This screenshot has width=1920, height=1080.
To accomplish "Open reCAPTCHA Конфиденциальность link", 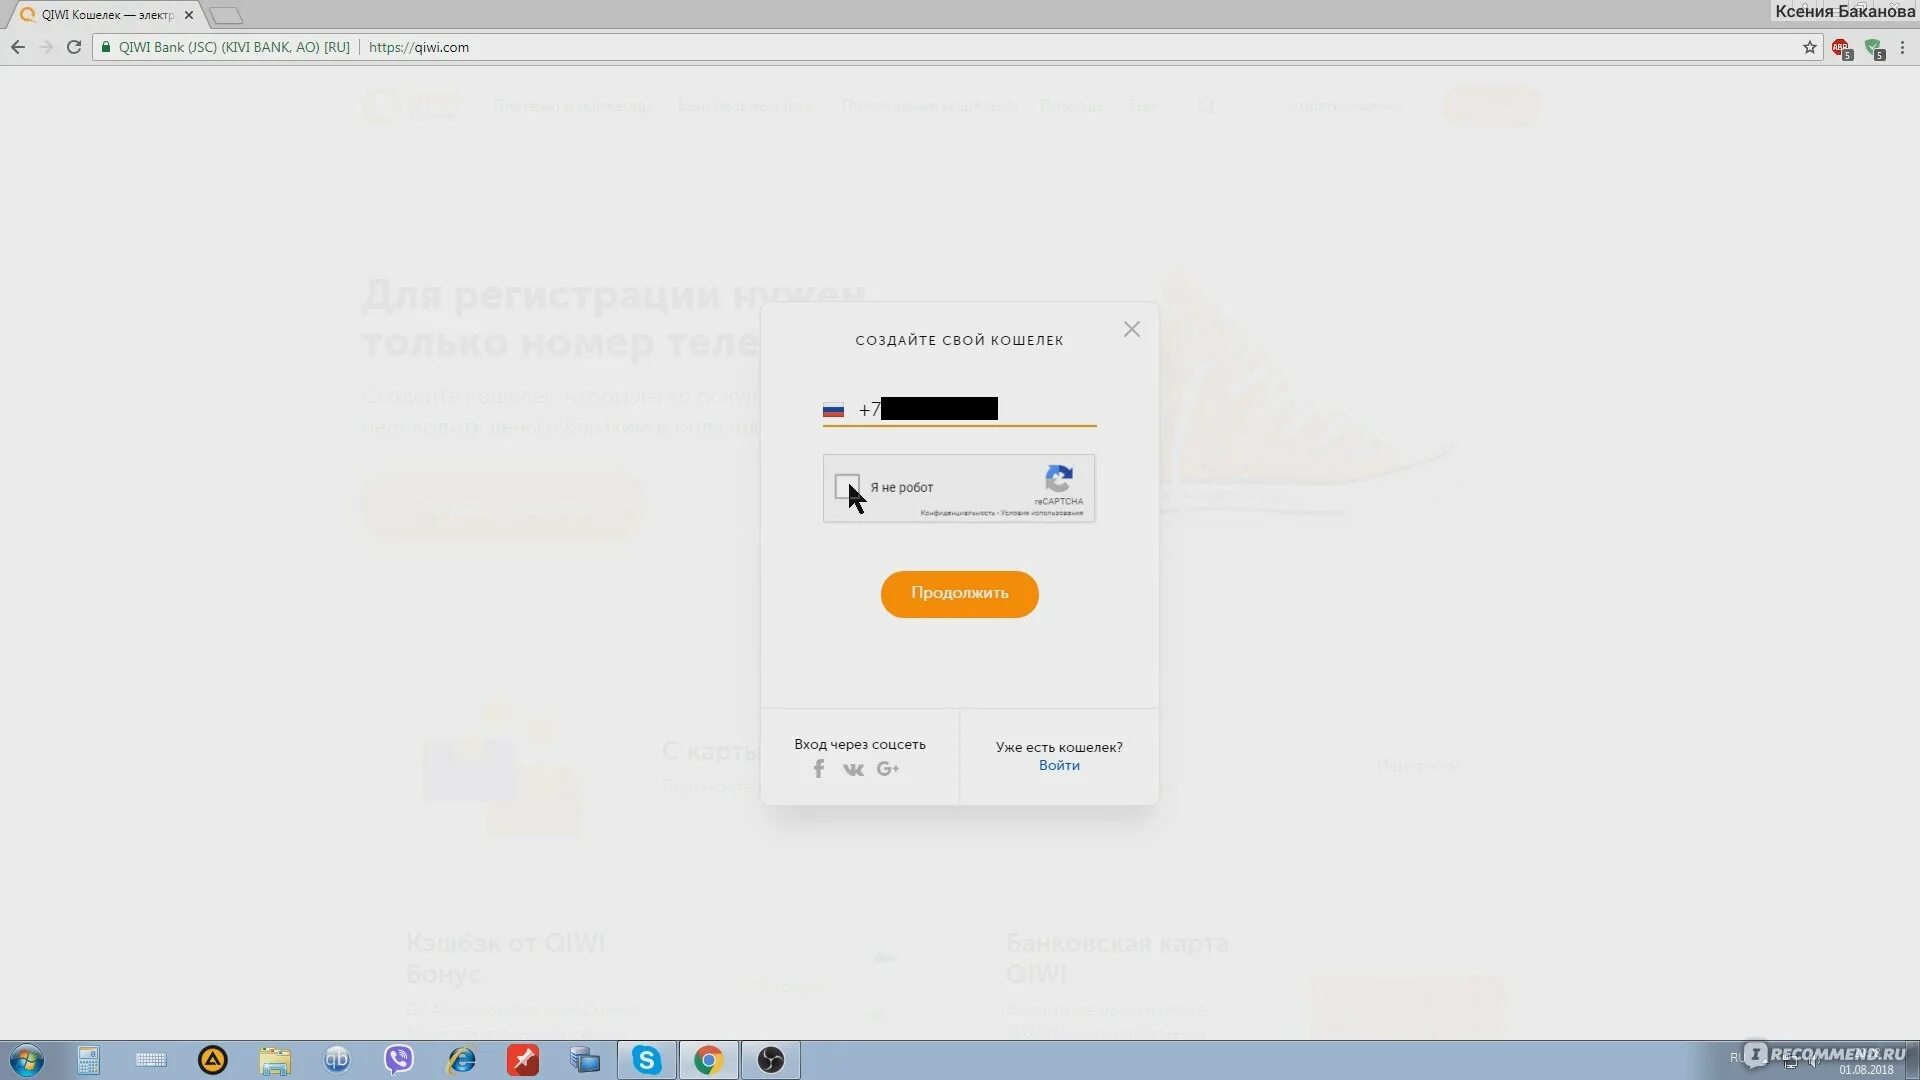I will tap(957, 513).
